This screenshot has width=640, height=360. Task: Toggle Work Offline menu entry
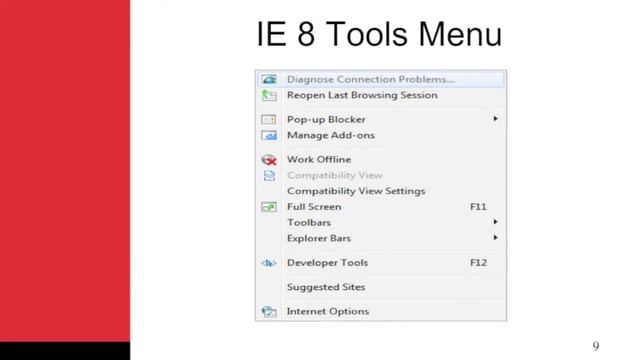[x=381, y=160]
